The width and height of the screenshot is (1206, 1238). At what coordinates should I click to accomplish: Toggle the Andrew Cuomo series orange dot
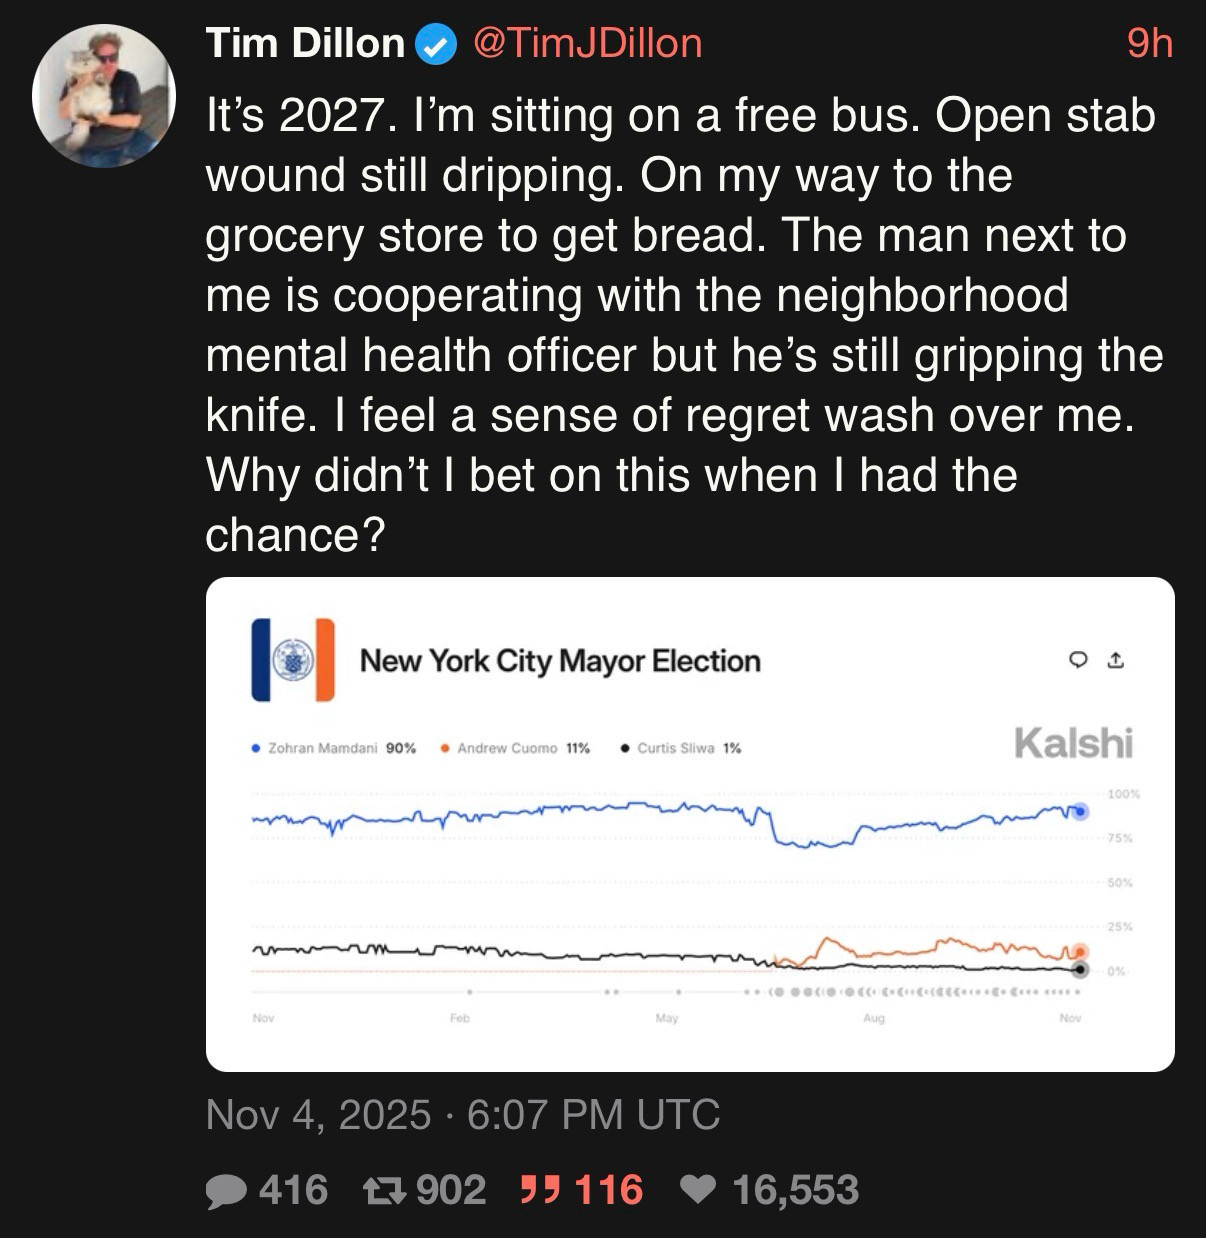447,747
